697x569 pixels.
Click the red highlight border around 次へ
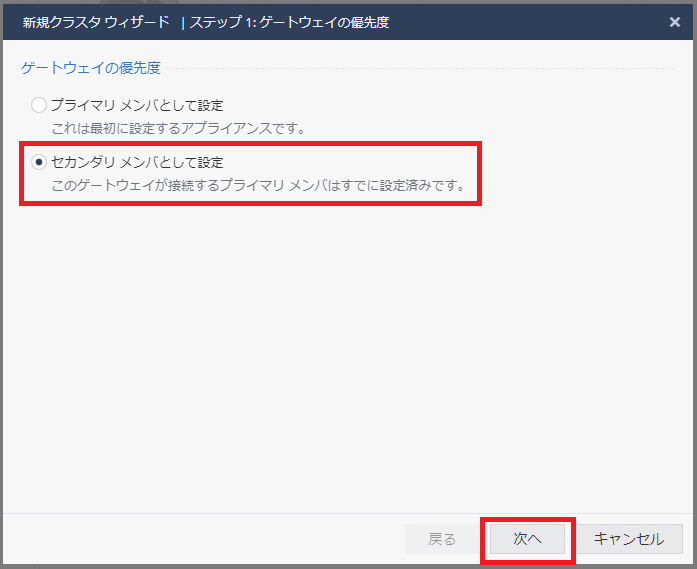click(x=528, y=519)
